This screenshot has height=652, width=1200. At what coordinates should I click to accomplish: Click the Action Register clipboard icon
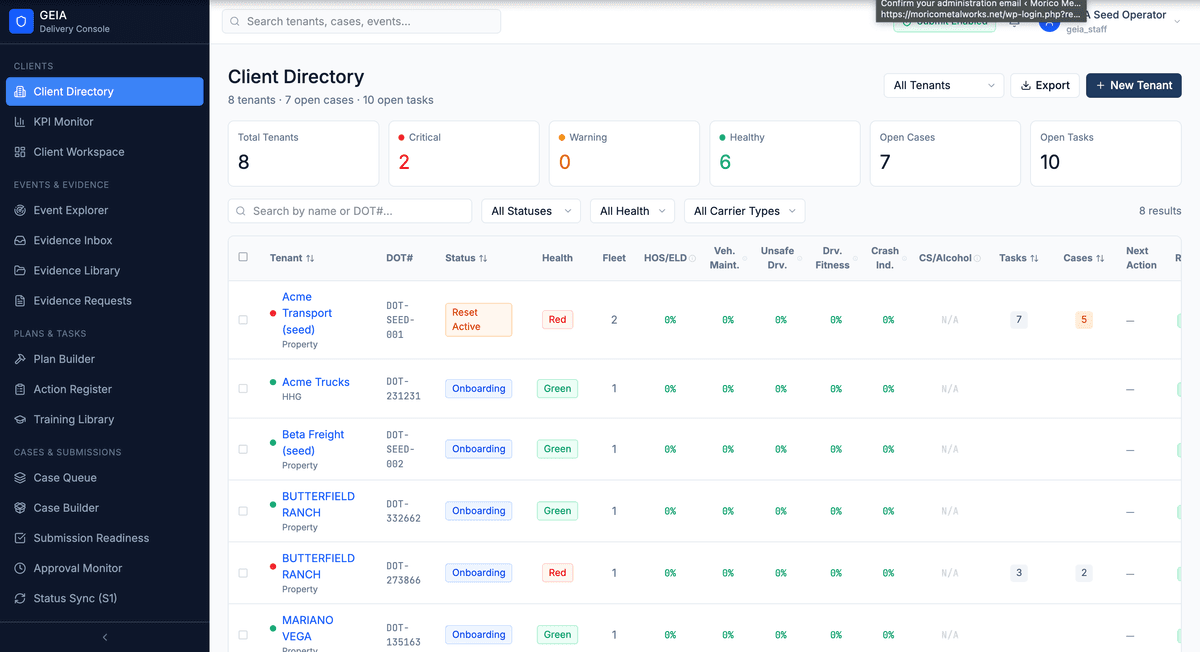click(21, 389)
